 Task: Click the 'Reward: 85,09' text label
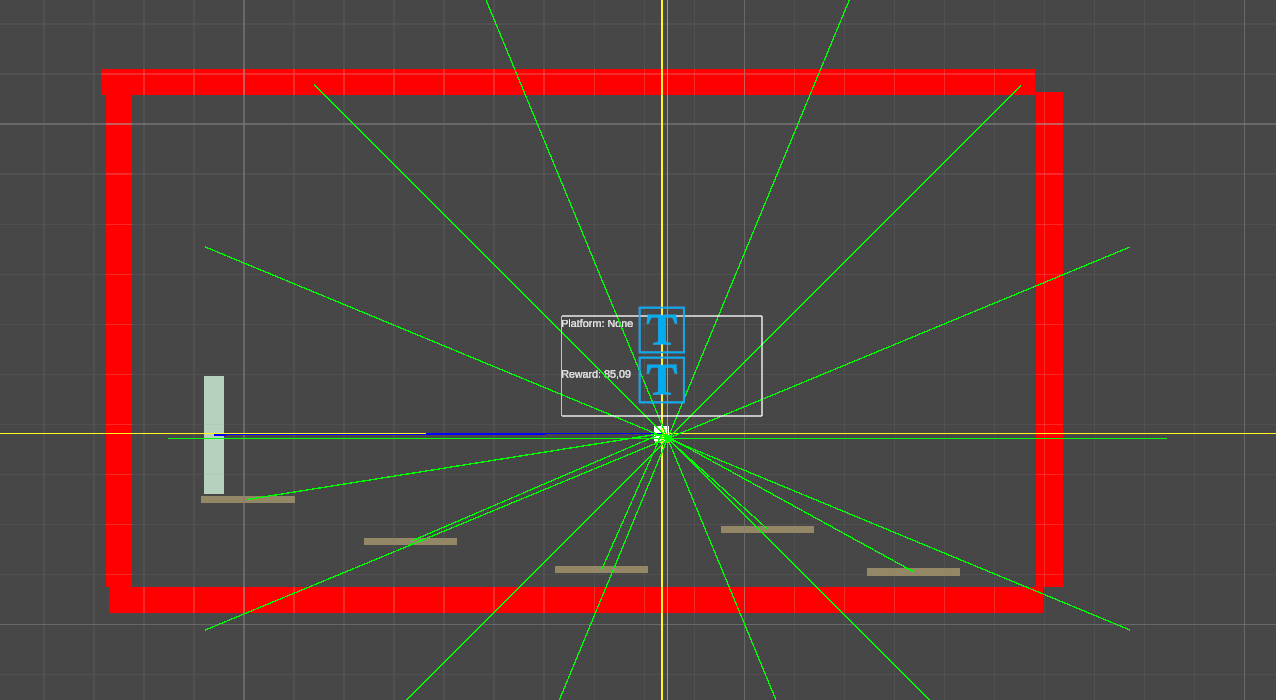(596, 374)
